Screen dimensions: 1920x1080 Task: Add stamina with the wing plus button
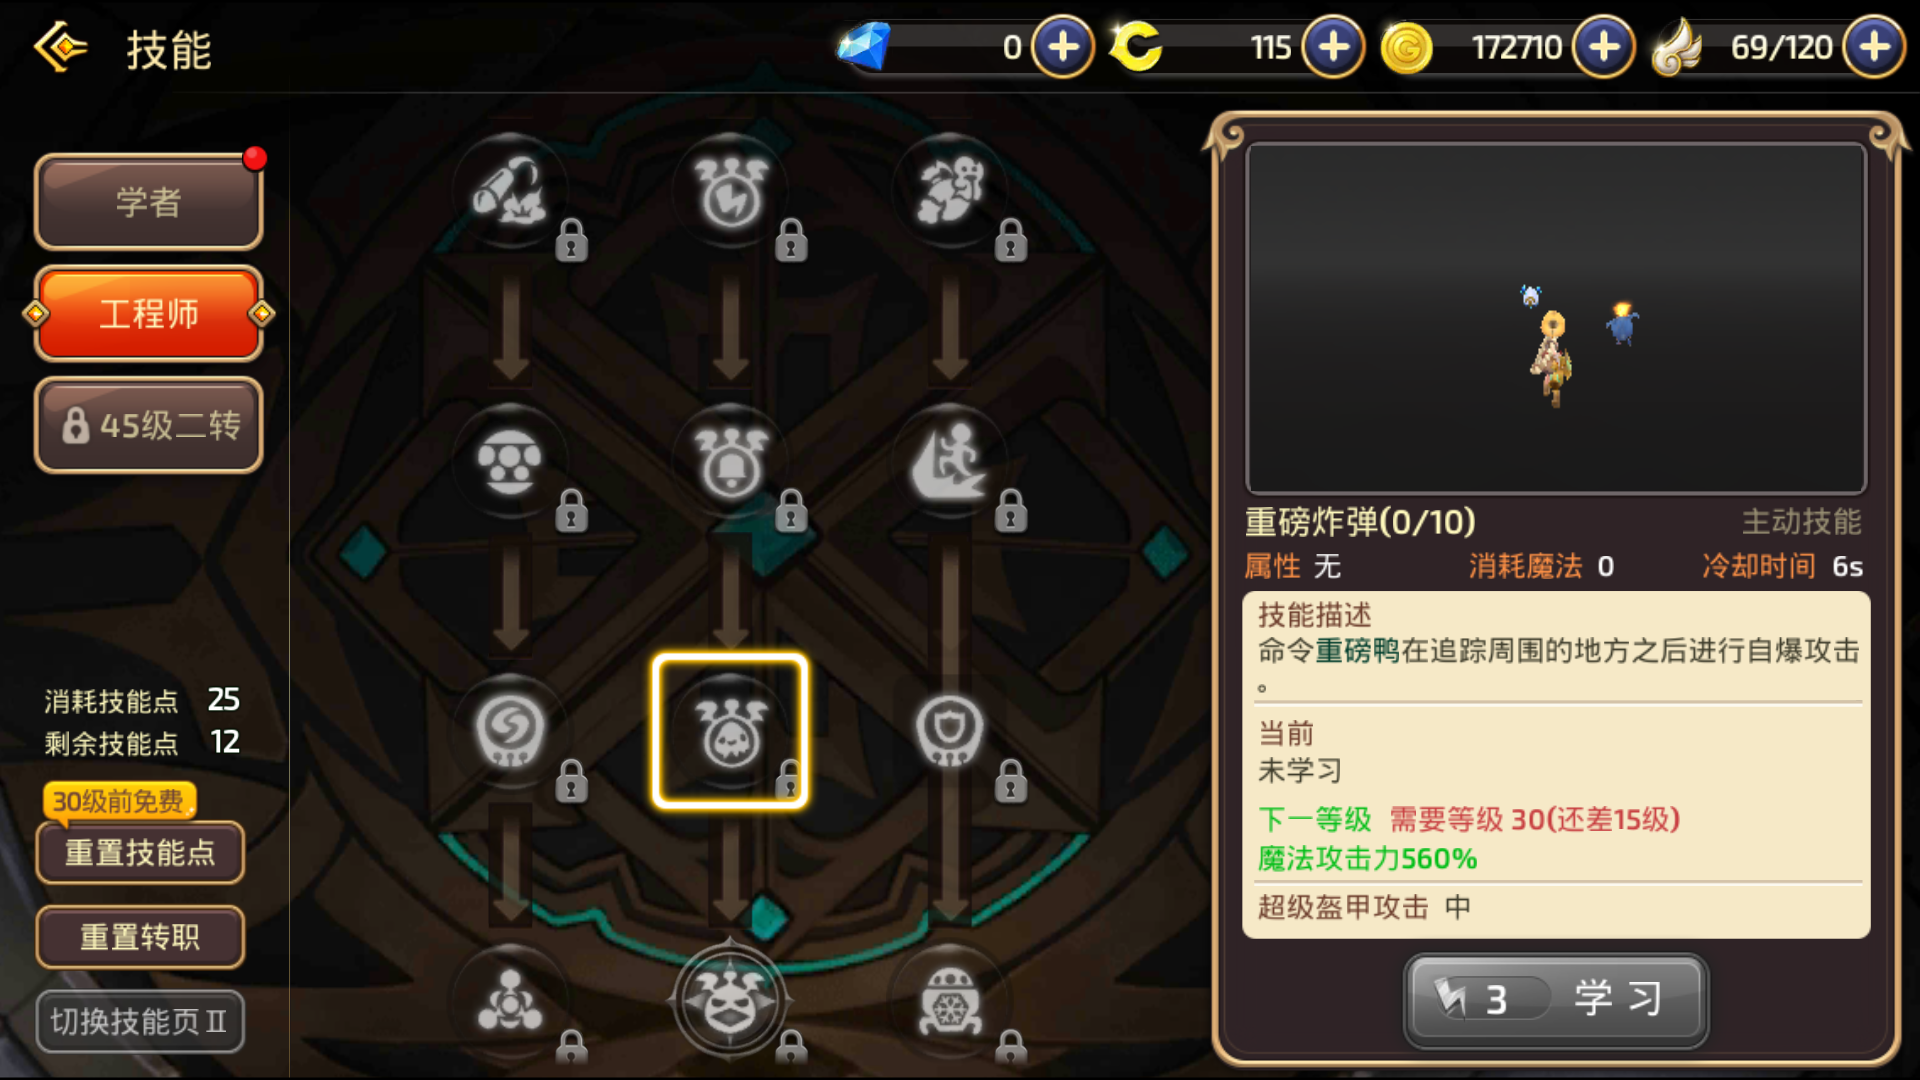(x=1873, y=47)
